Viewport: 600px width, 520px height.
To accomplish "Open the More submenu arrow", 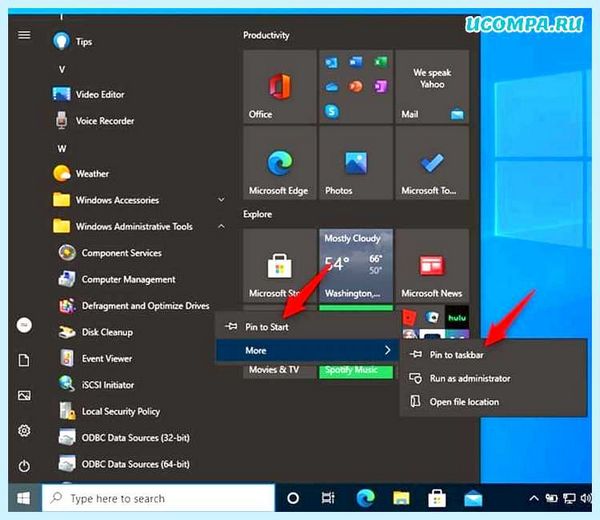I will (387, 350).
